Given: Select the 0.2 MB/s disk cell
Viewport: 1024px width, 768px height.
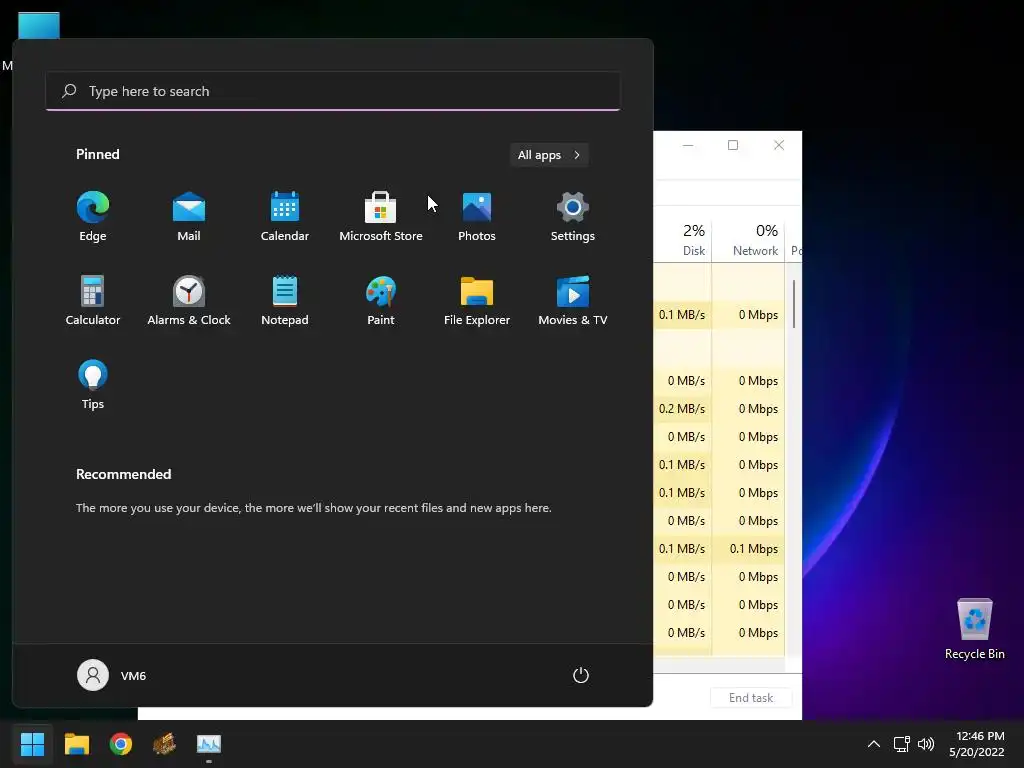Looking at the screenshot, I should pyautogui.click(x=682, y=409).
